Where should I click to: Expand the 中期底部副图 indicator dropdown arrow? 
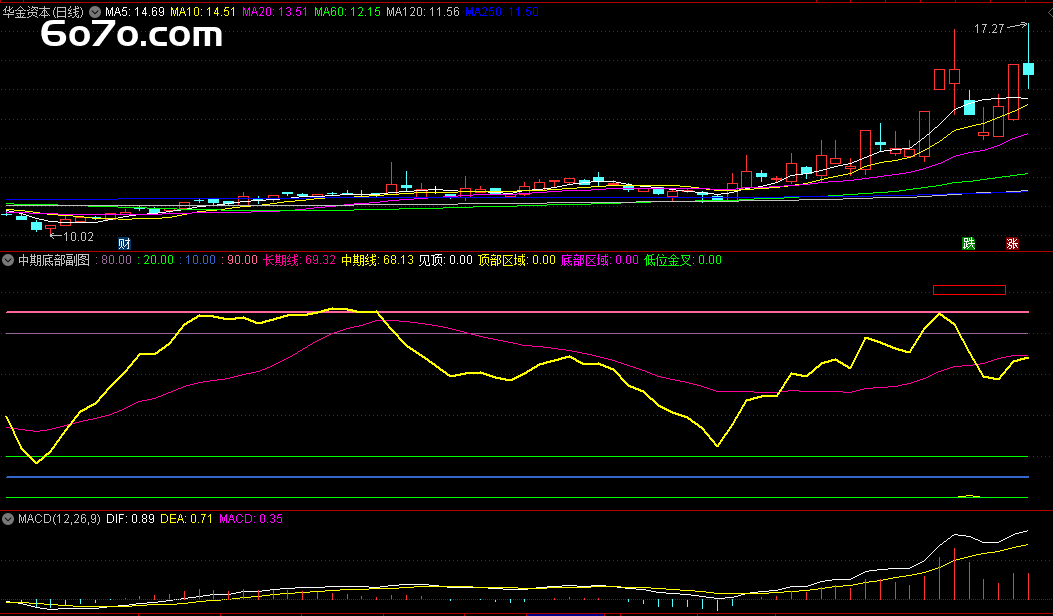click(8, 260)
